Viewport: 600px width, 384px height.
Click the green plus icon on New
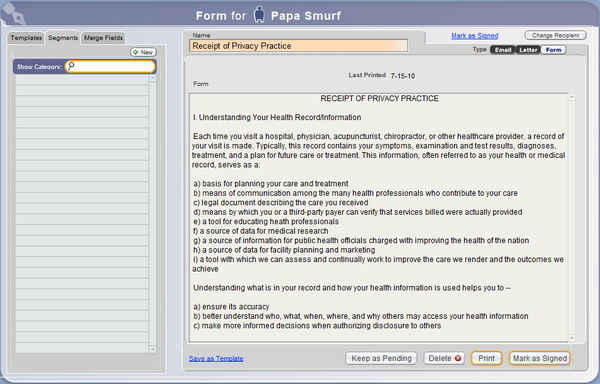pos(135,52)
